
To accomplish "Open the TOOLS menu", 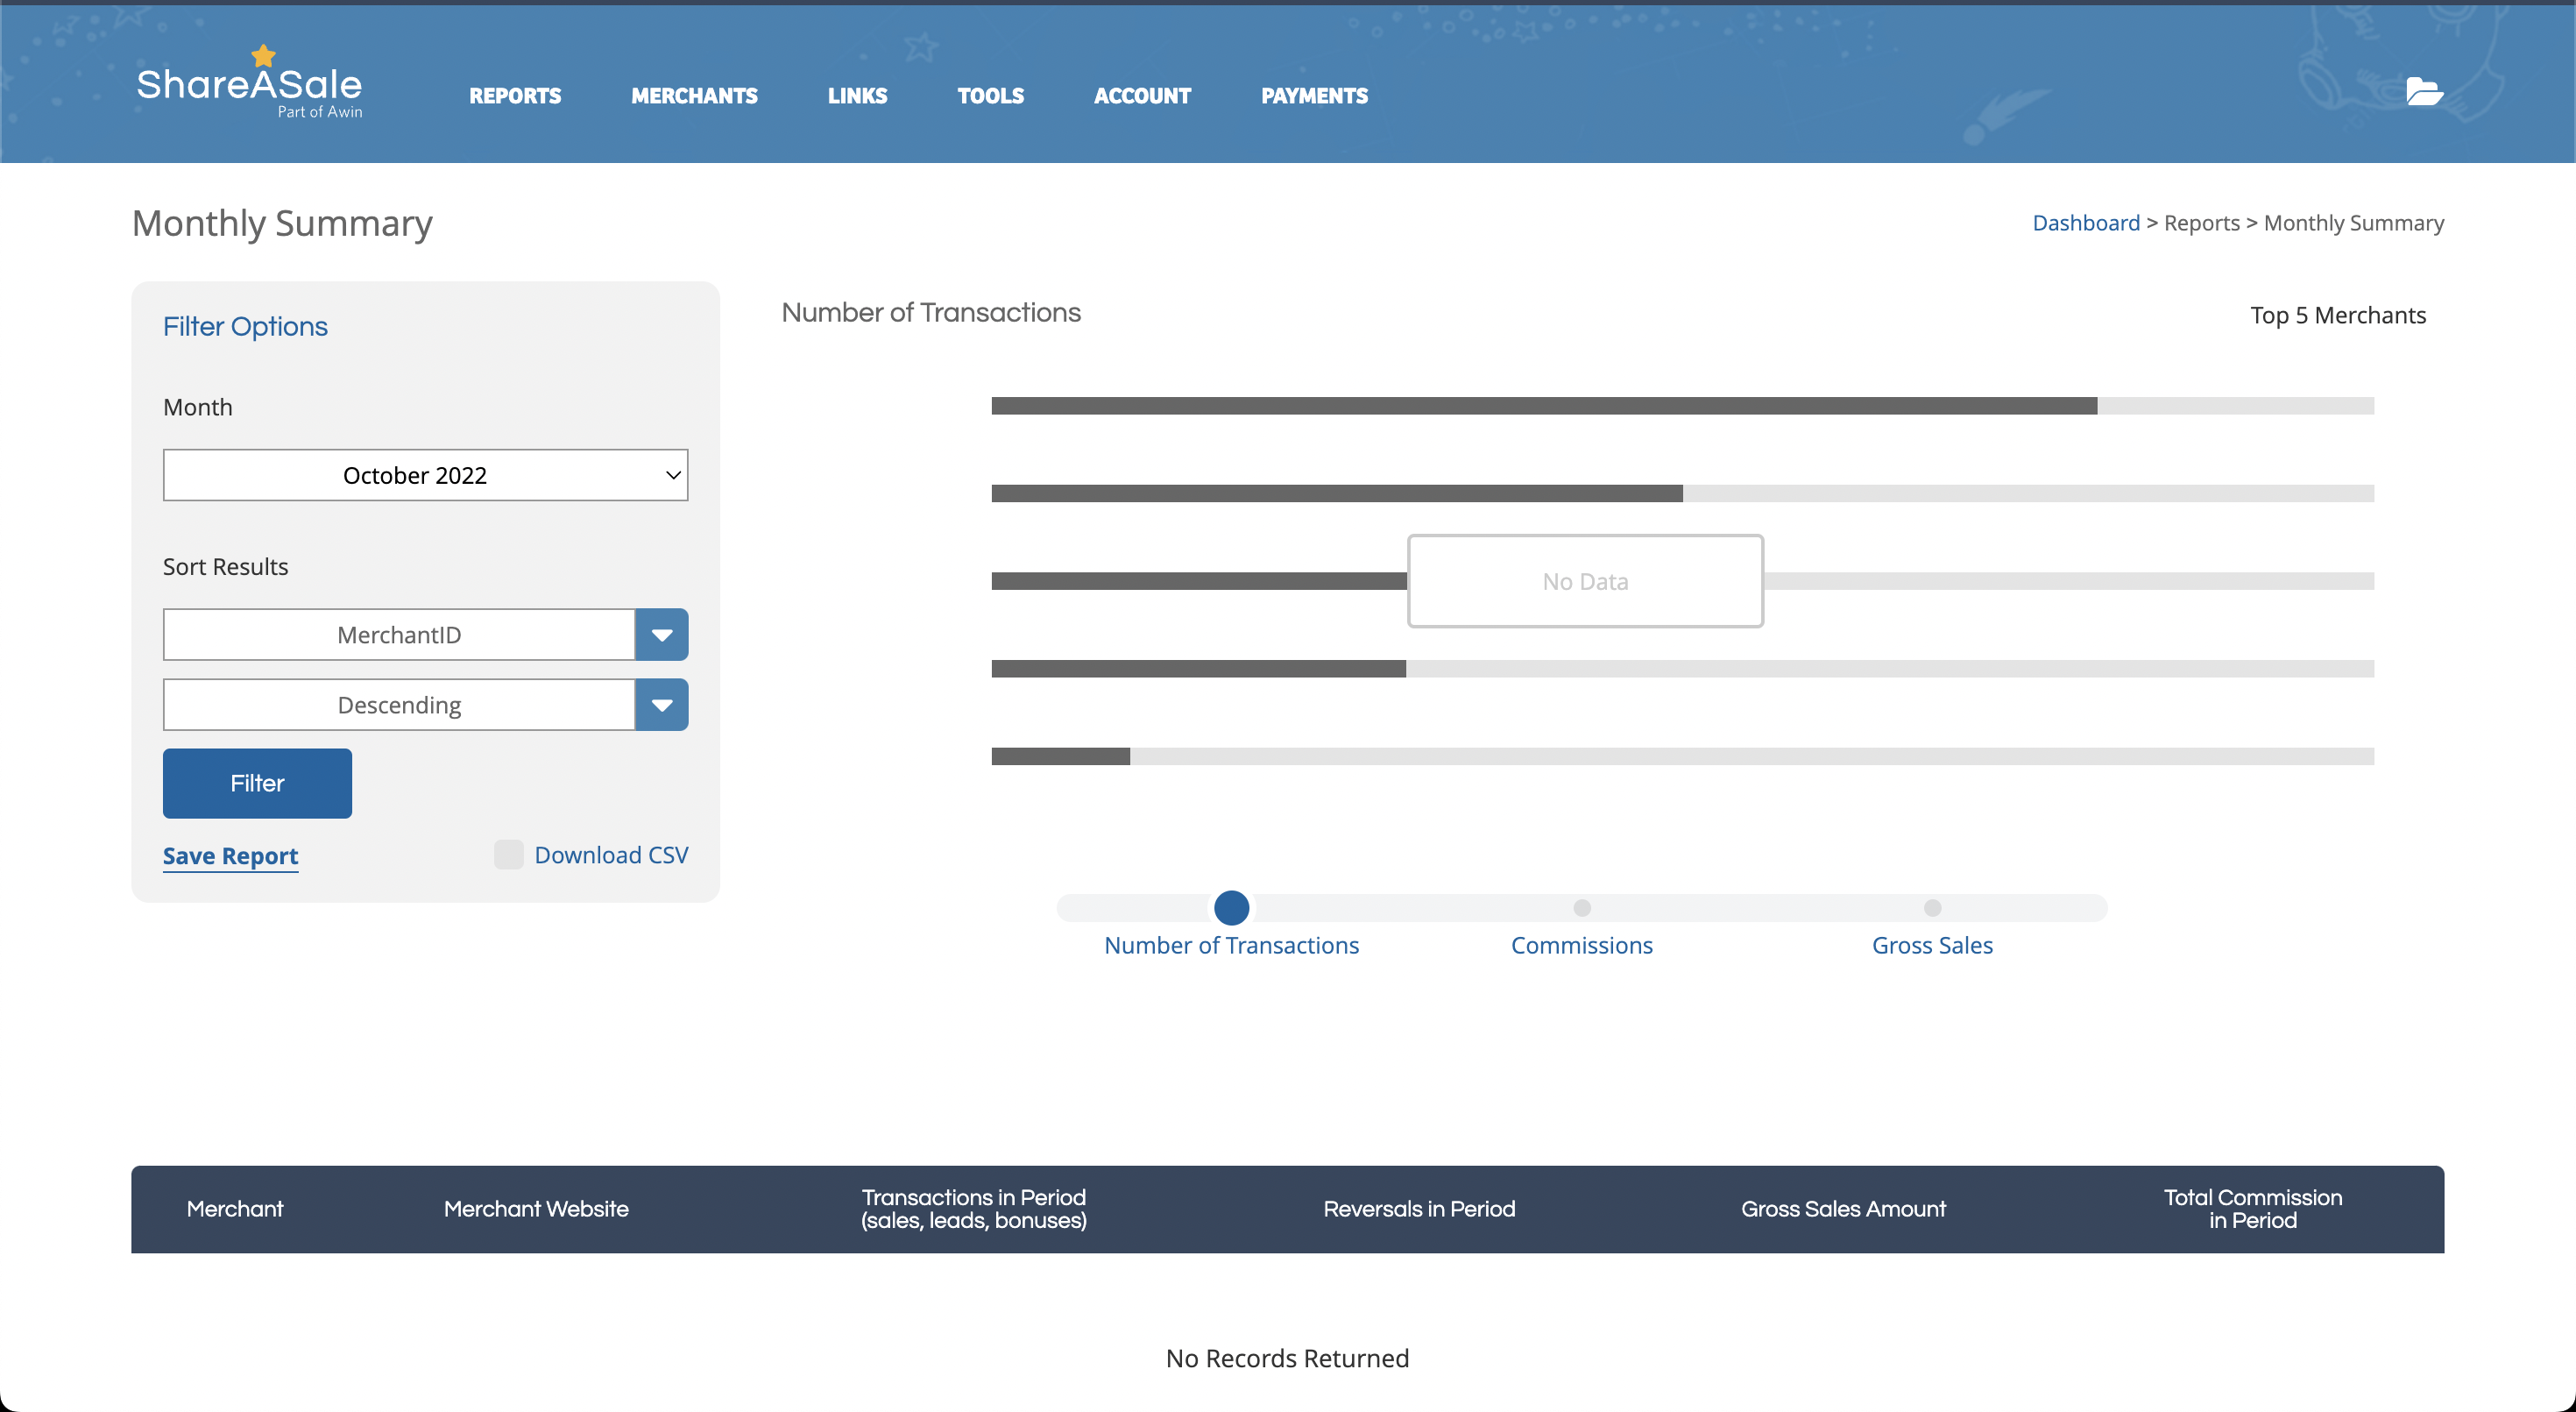I will tap(990, 96).
